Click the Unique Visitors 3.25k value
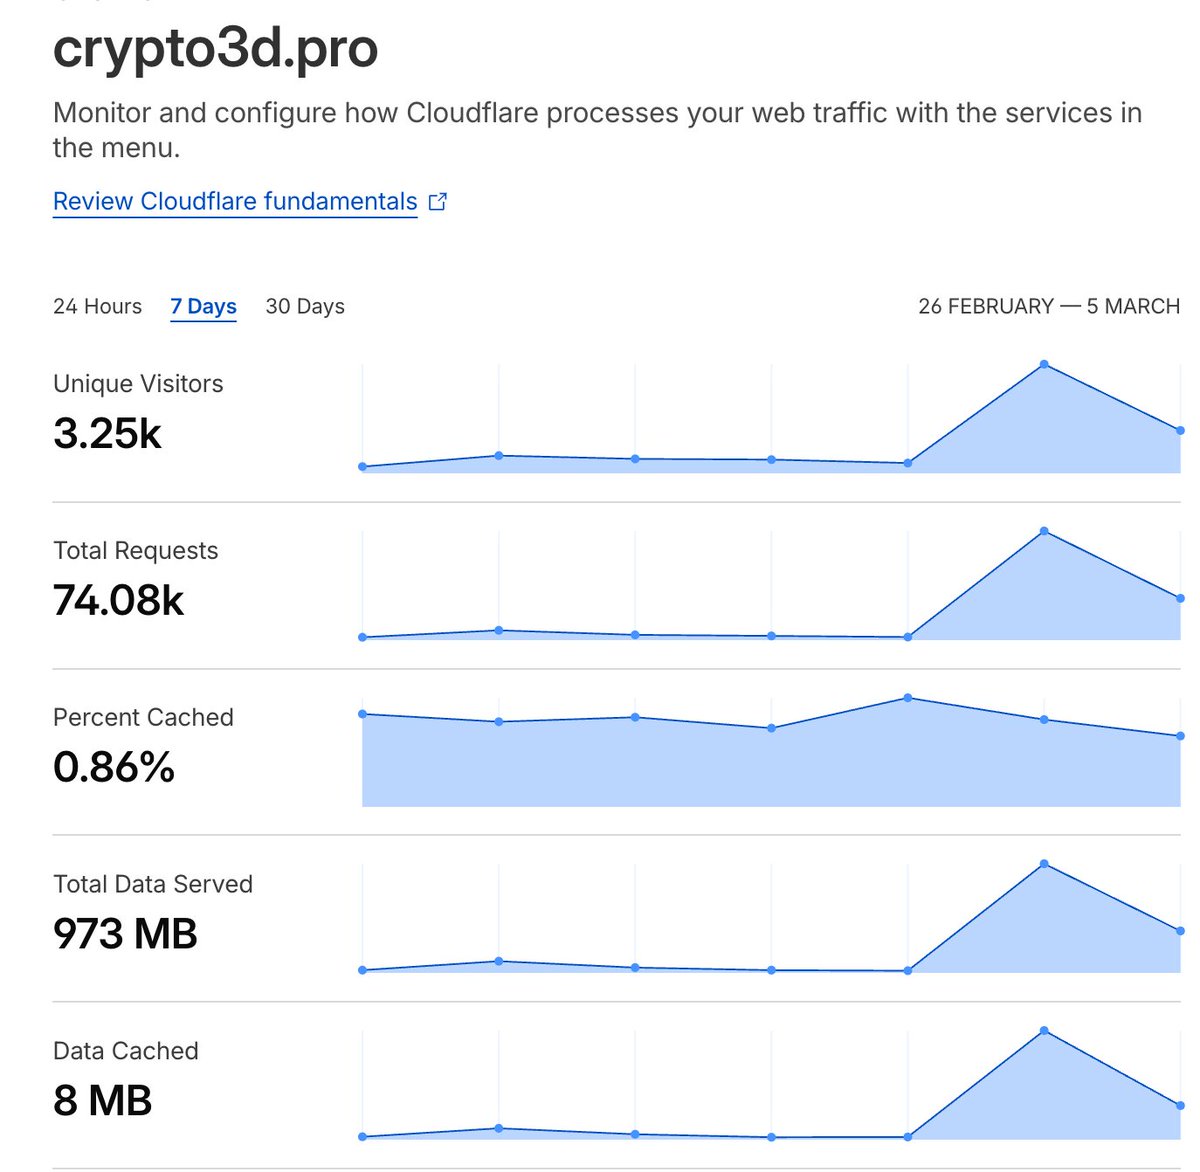 coord(107,434)
